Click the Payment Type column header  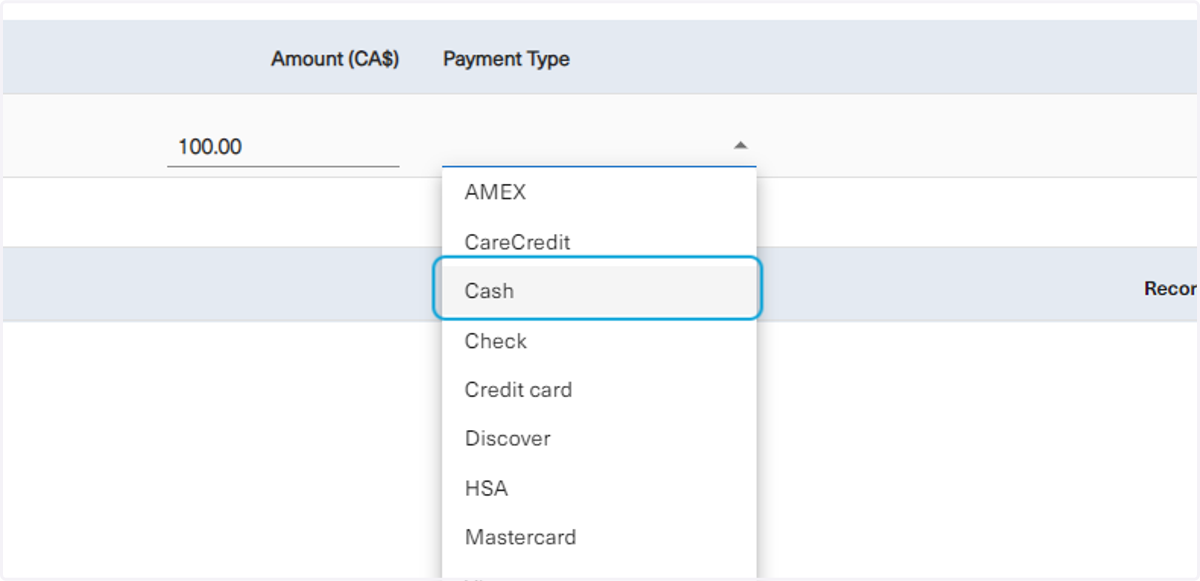point(506,59)
